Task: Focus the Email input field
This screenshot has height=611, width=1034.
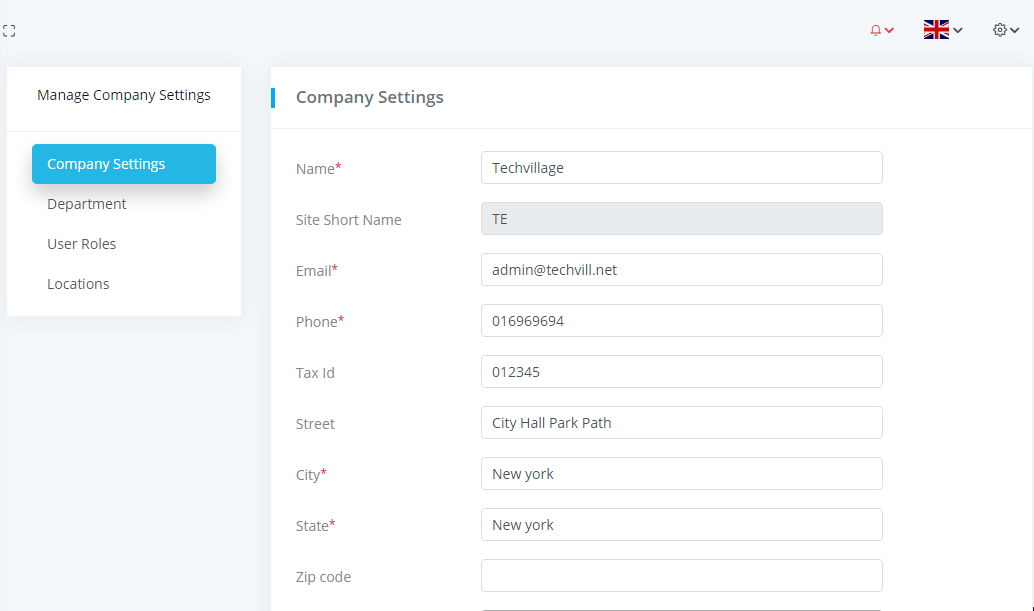Action: (681, 270)
